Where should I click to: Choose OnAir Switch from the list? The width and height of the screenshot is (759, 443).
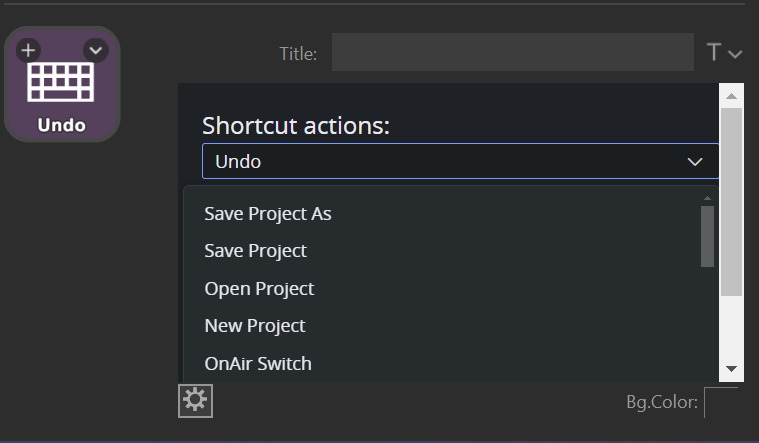point(258,363)
